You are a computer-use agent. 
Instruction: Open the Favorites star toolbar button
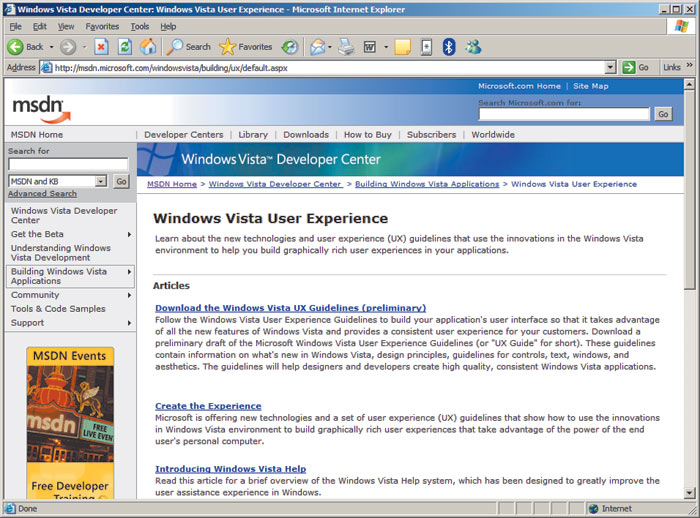pos(246,47)
